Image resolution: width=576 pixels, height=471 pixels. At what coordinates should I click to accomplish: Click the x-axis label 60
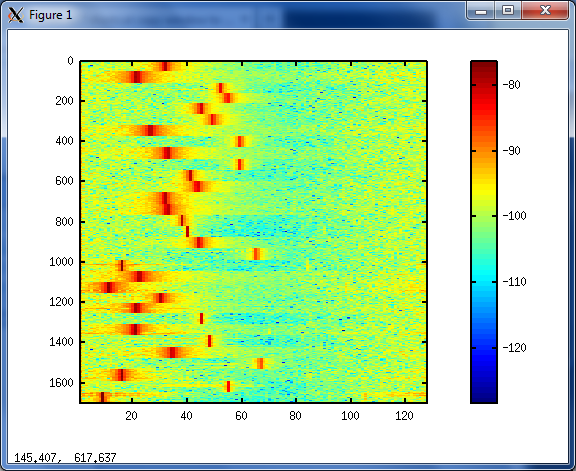pos(241,416)
